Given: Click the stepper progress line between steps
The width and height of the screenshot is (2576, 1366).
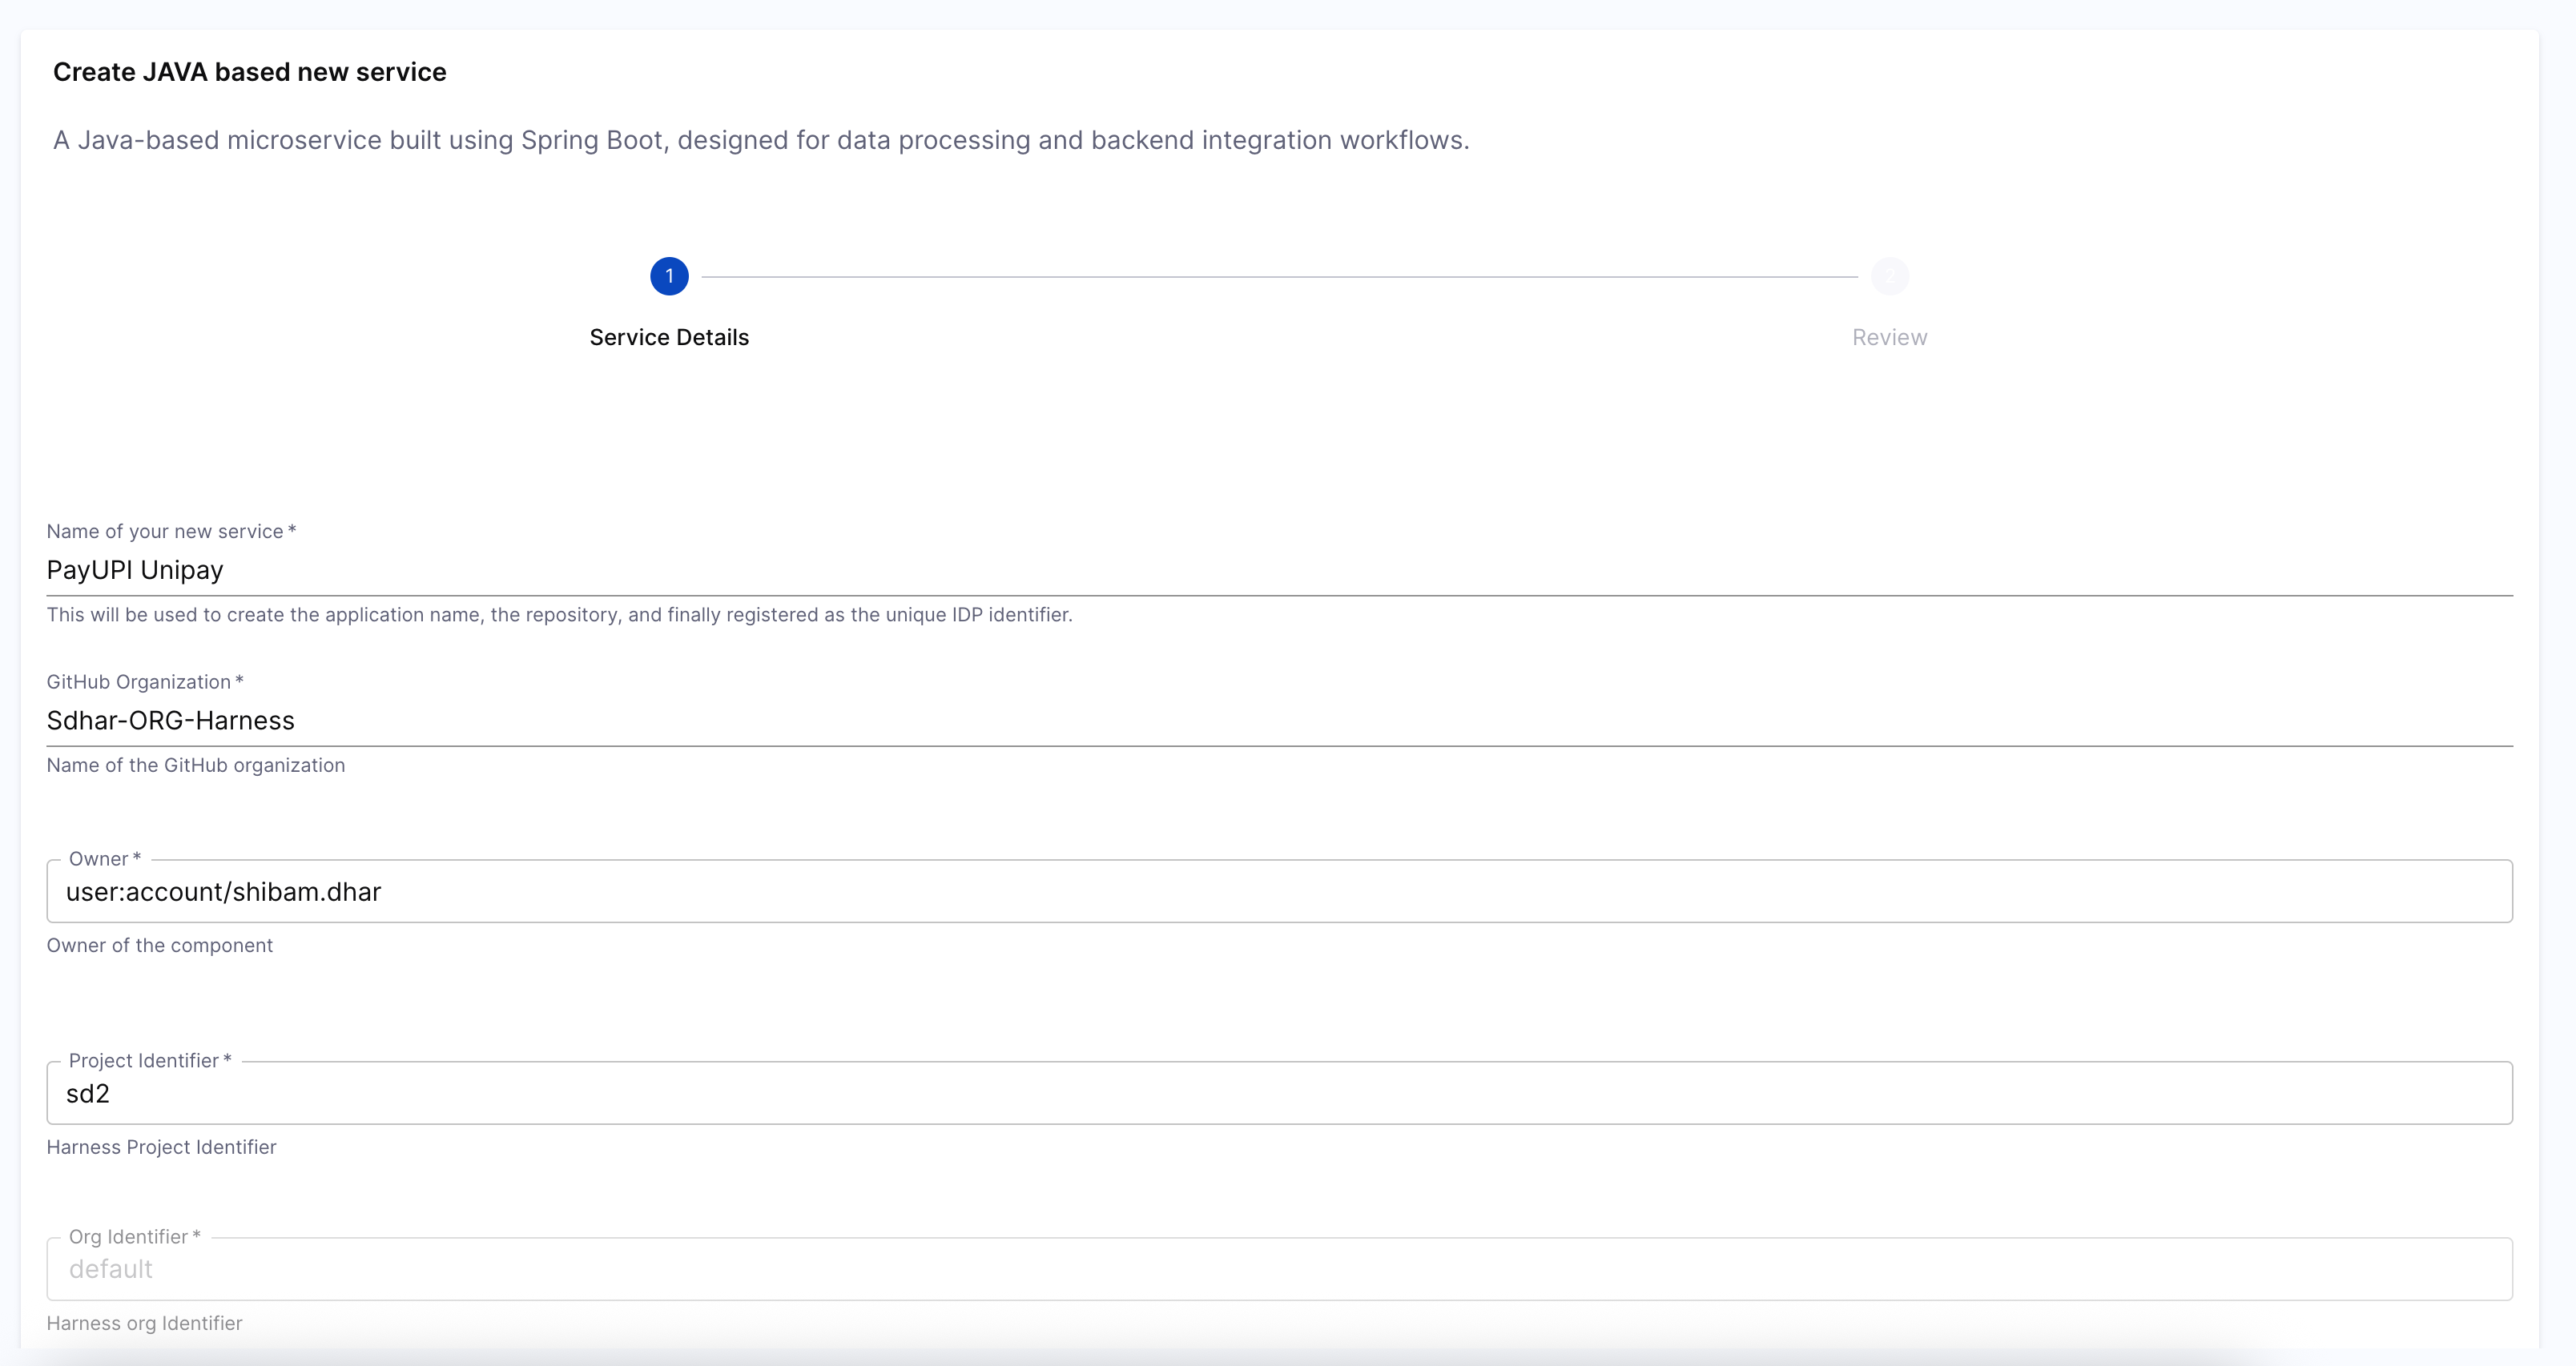Looking at the screenshot, I should 1280,276.
